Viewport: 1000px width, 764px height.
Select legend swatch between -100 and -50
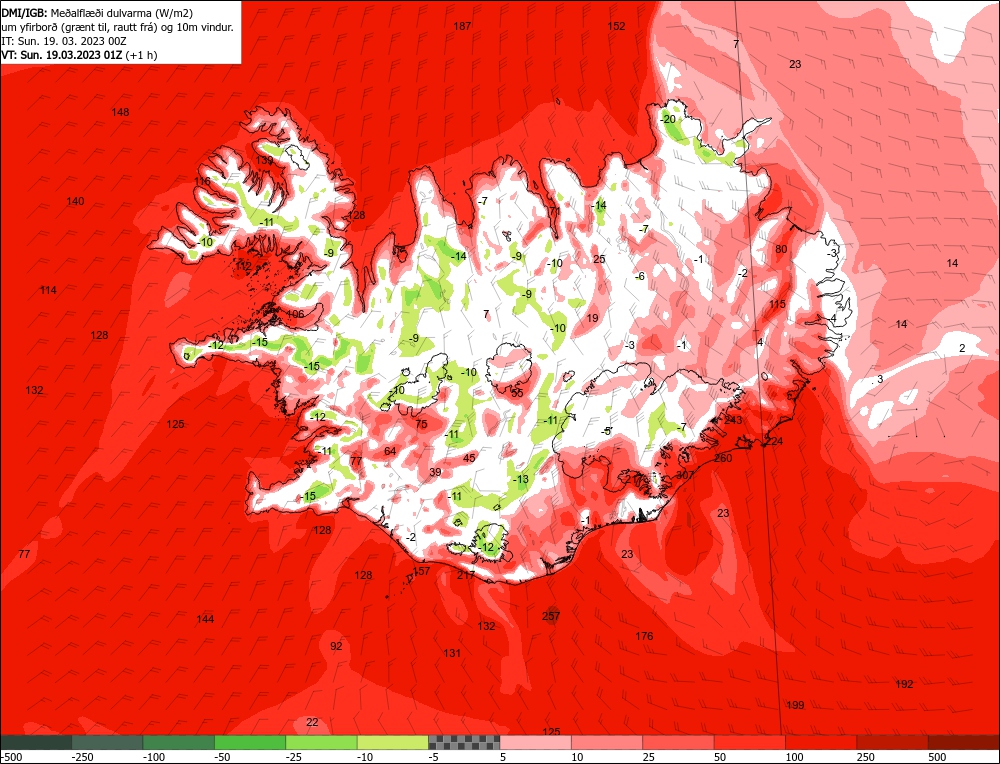click(x=179, y=742)
